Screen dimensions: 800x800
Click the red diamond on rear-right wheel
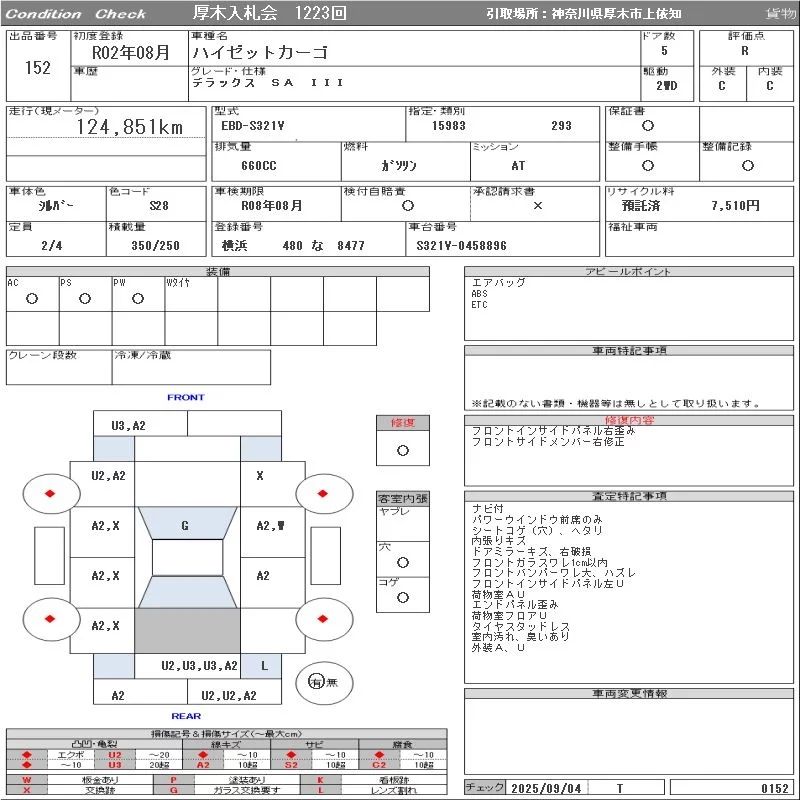pyautogui.click(x=322, y=619)
